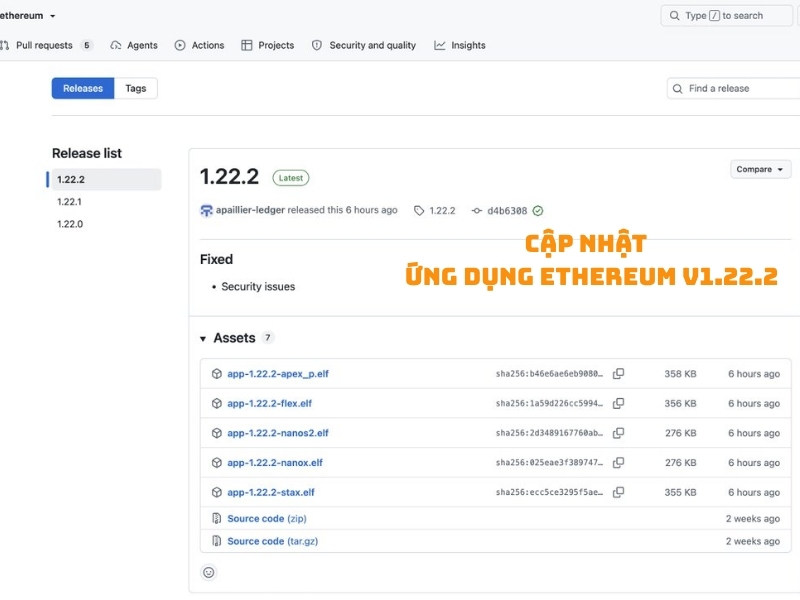Viewport: 800px width, 600px height.
Task: Click the apaillier-ledger avatar icon
Action: coord(206,210)
